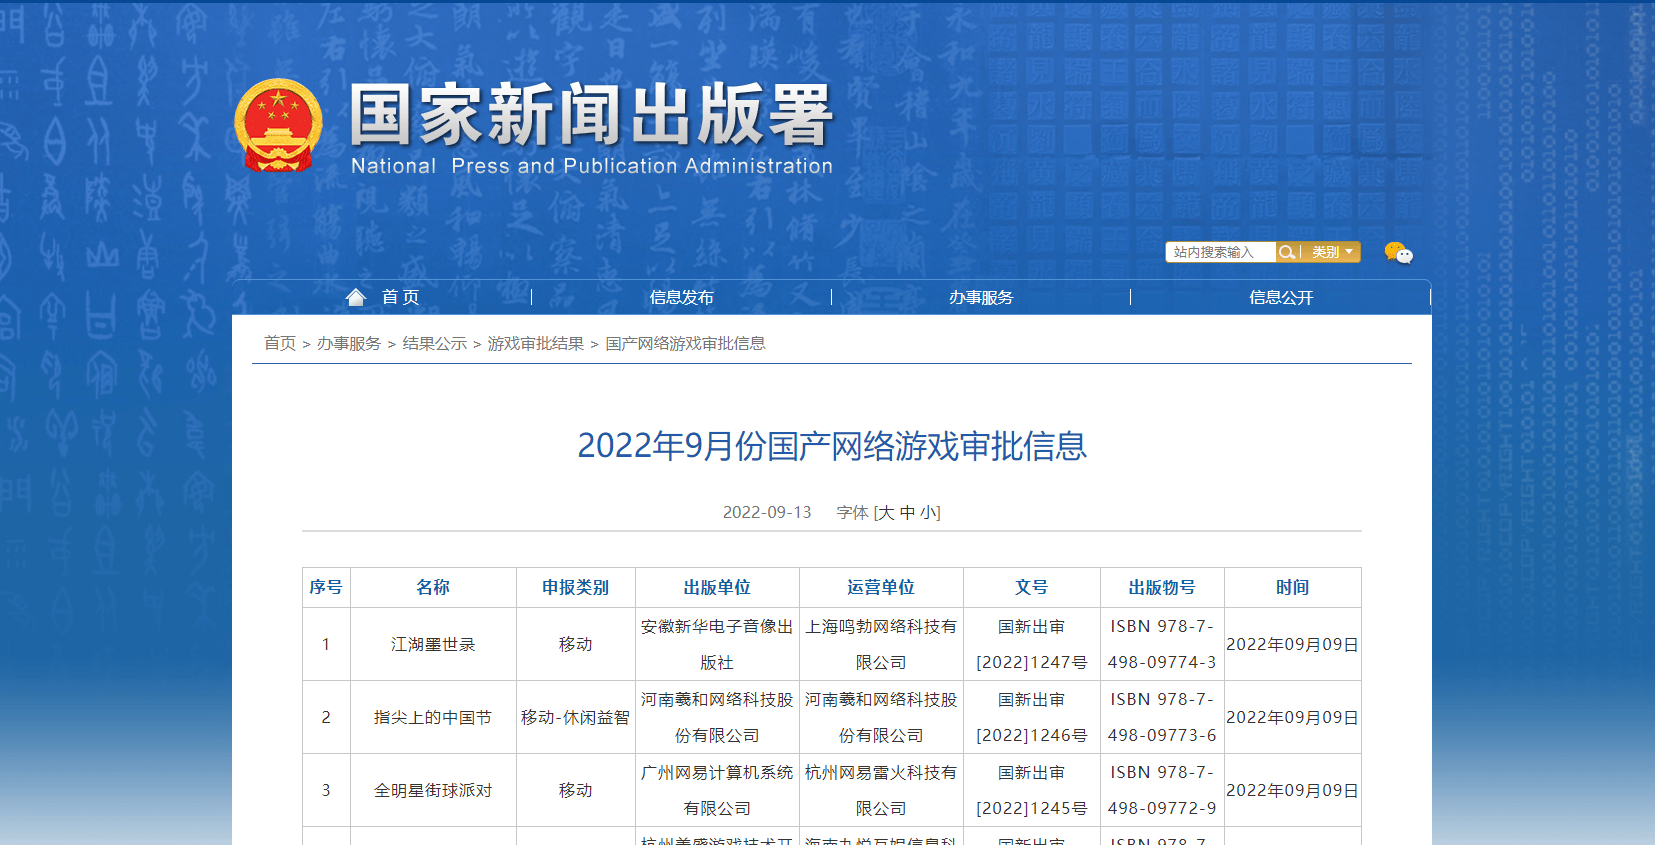Image resolution: width=1655 pixels, height=845 pixels.
Task: Set font size to 大
Action: 886,513
